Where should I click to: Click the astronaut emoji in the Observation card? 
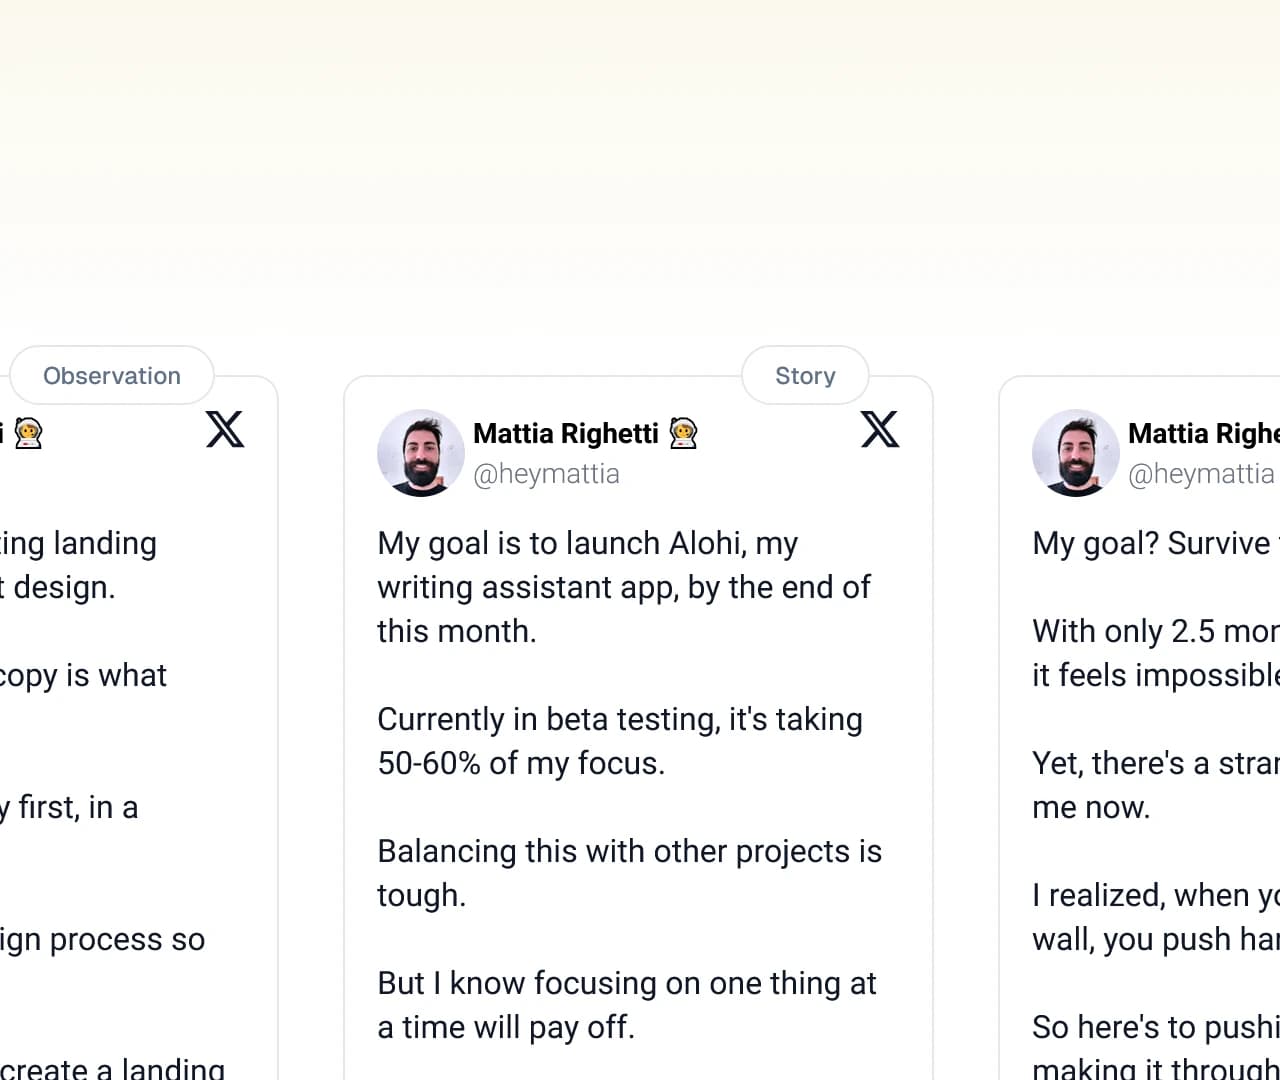tap(29, 433)
